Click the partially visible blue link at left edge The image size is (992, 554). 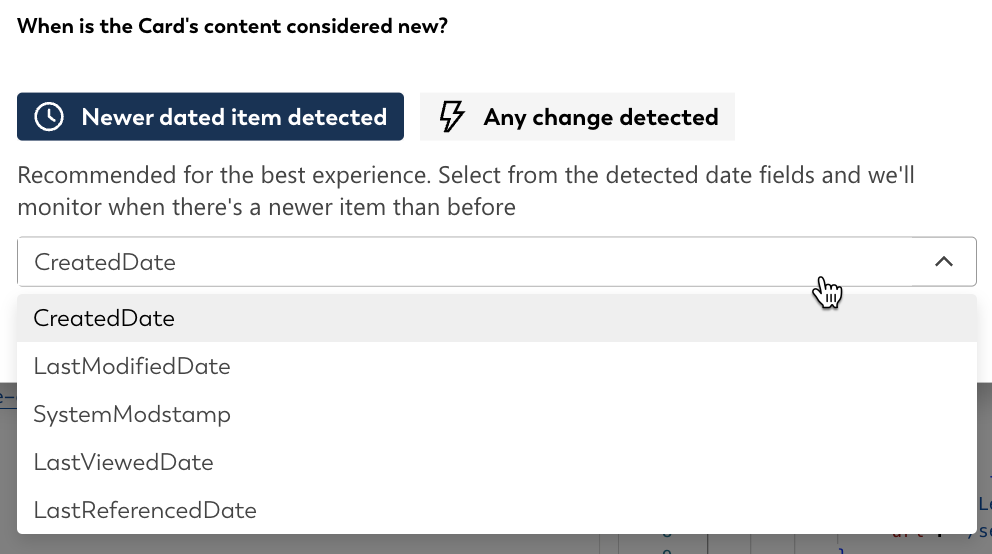8,397
